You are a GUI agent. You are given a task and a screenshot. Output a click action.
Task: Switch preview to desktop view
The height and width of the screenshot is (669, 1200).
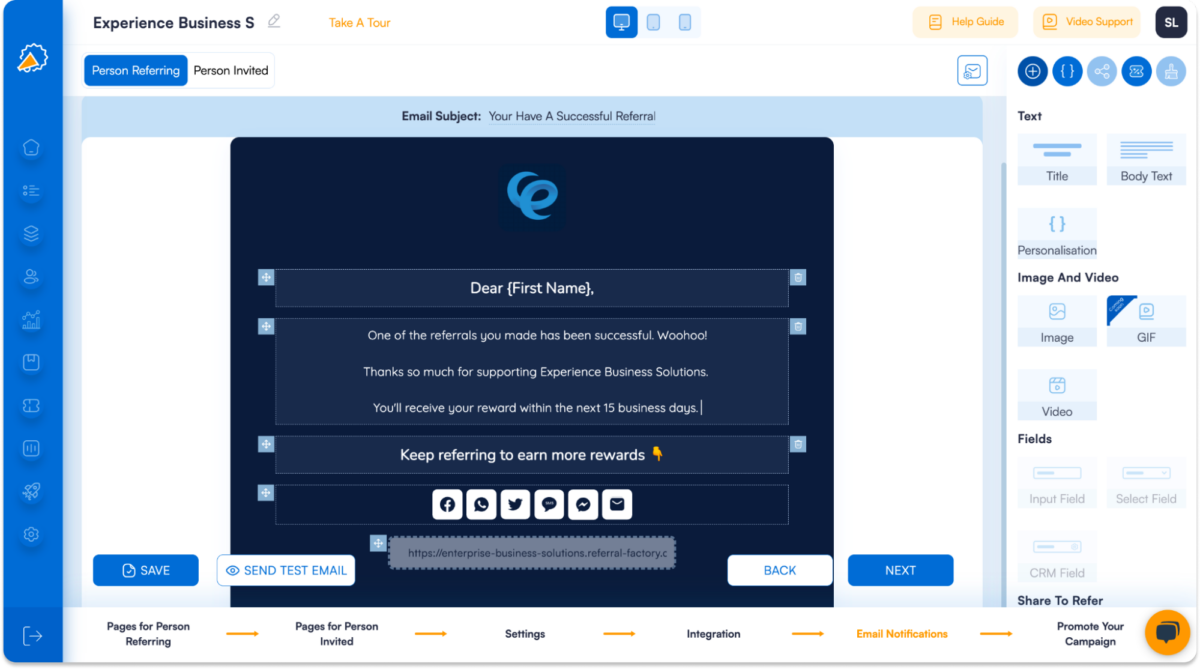(x=621, y=21)
